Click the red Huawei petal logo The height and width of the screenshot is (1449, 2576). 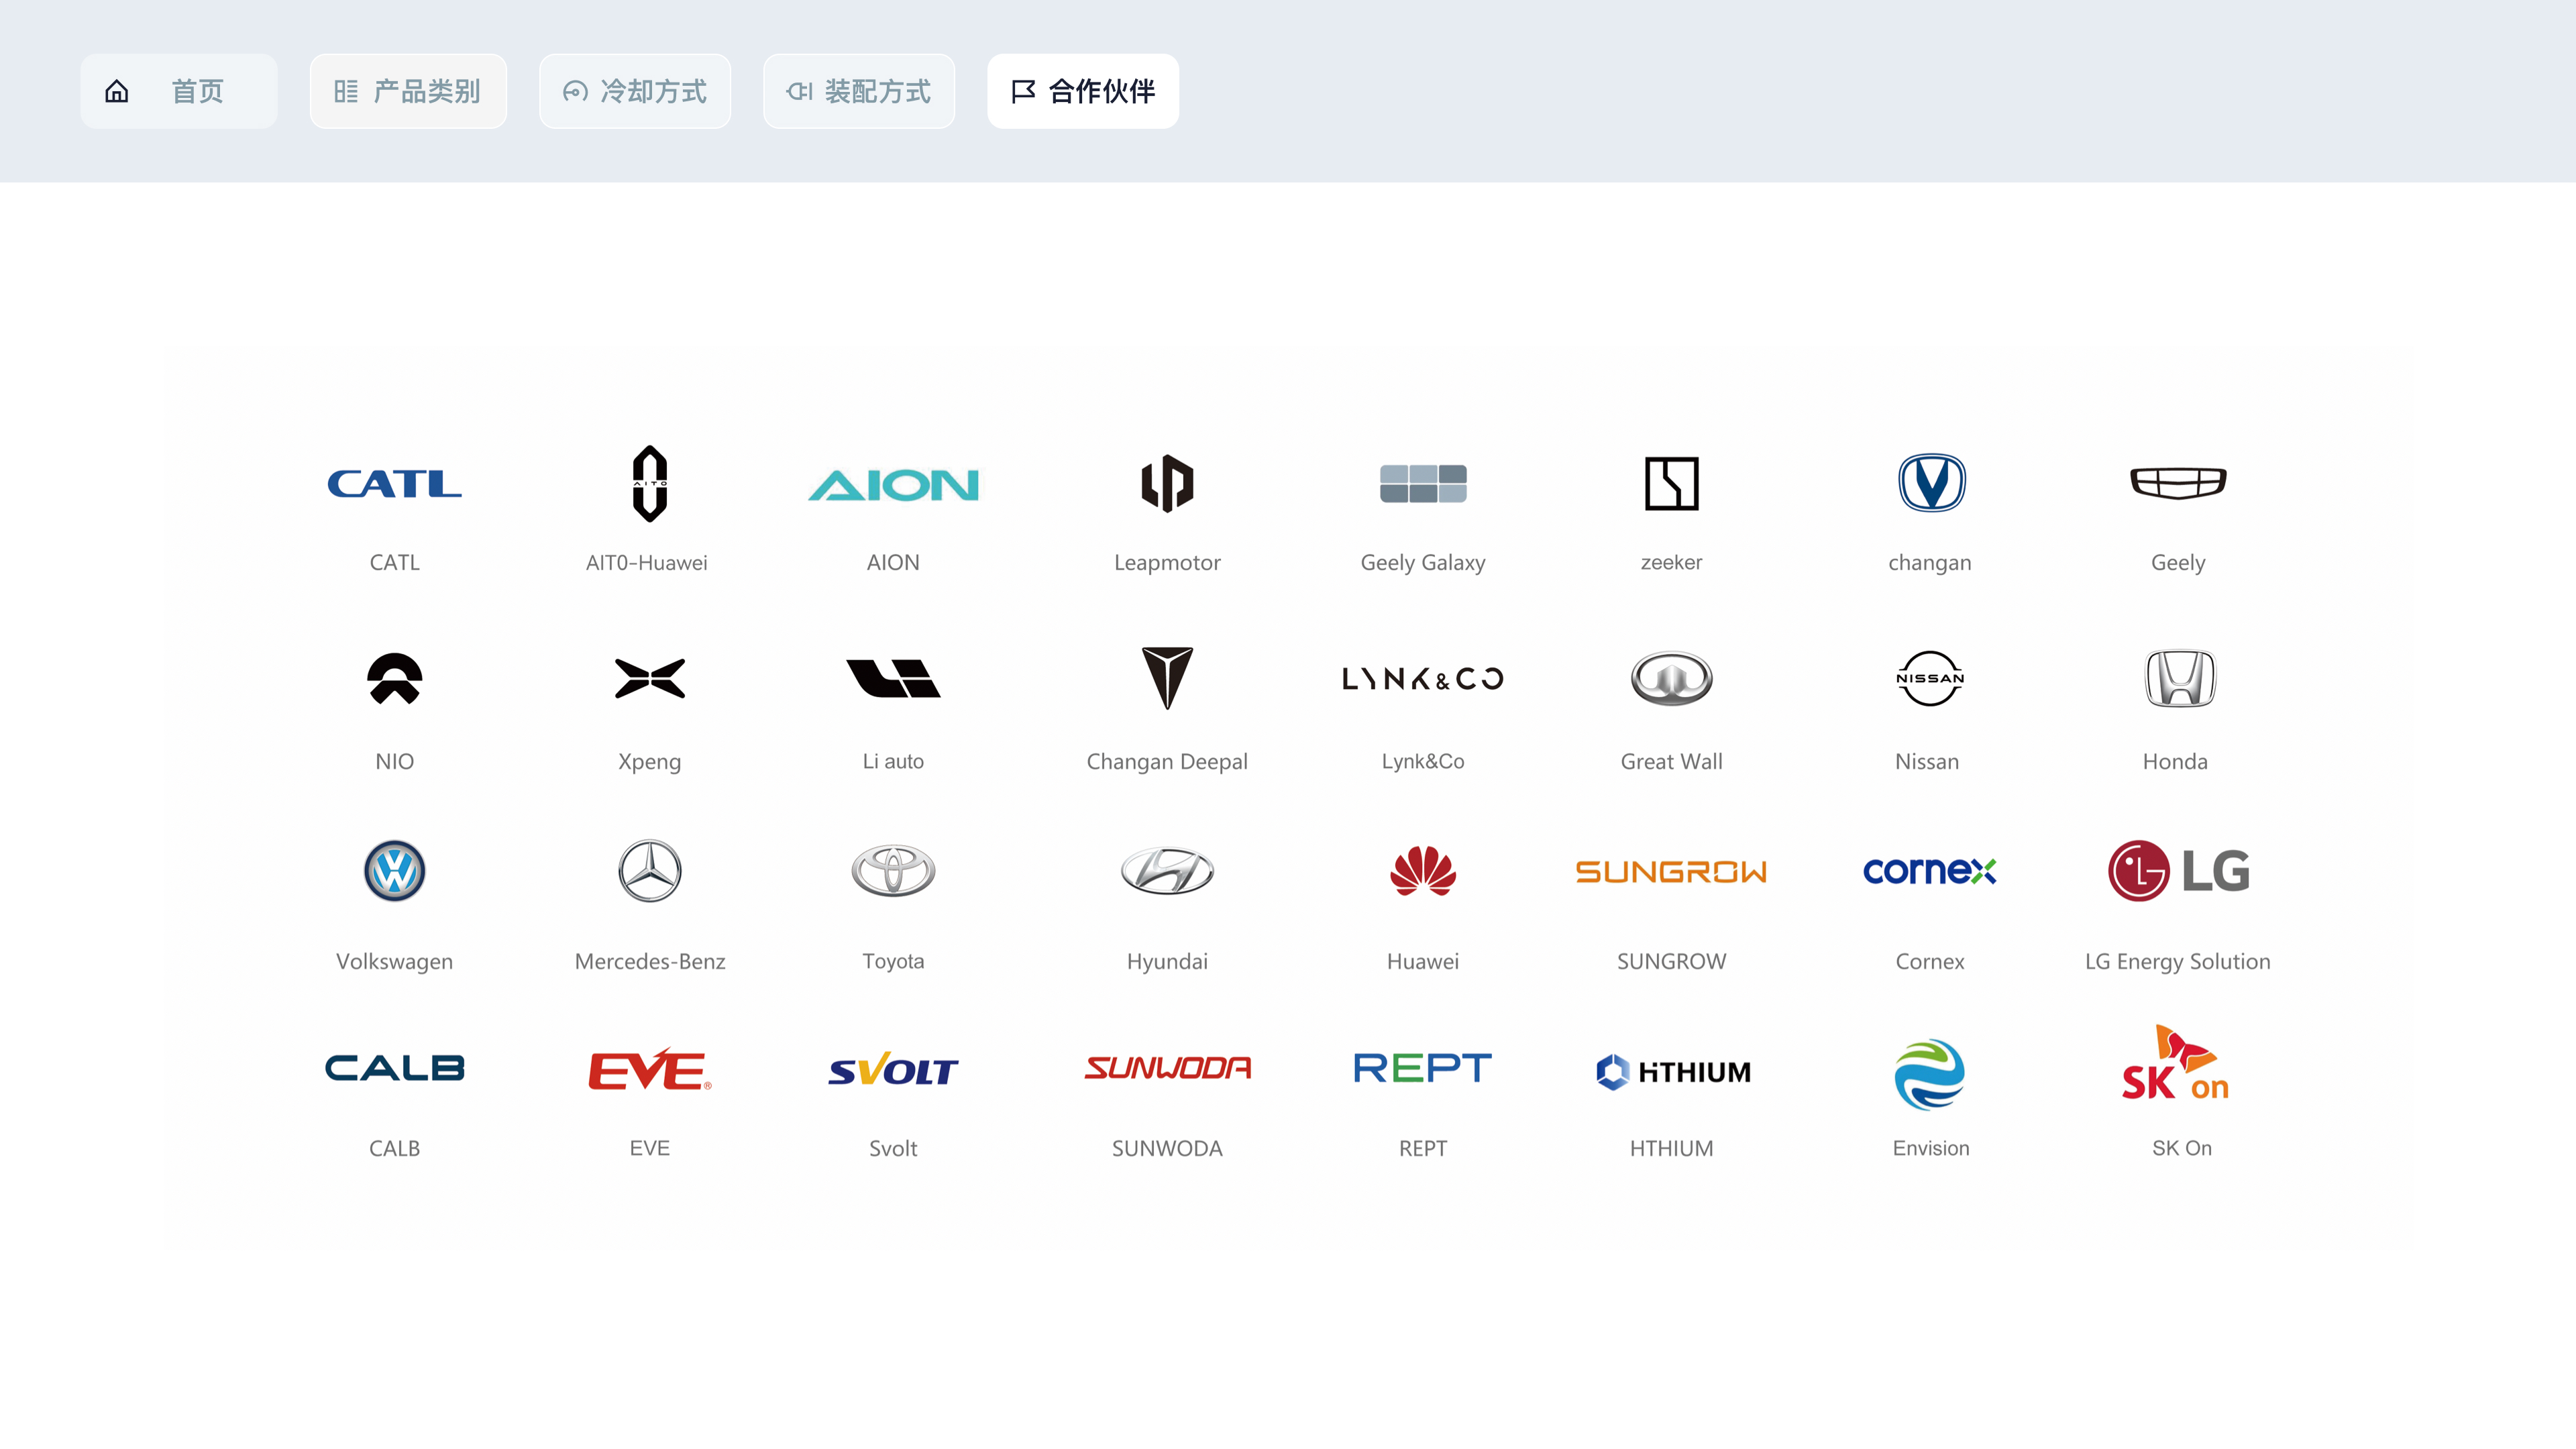(x=1423, y=871)
